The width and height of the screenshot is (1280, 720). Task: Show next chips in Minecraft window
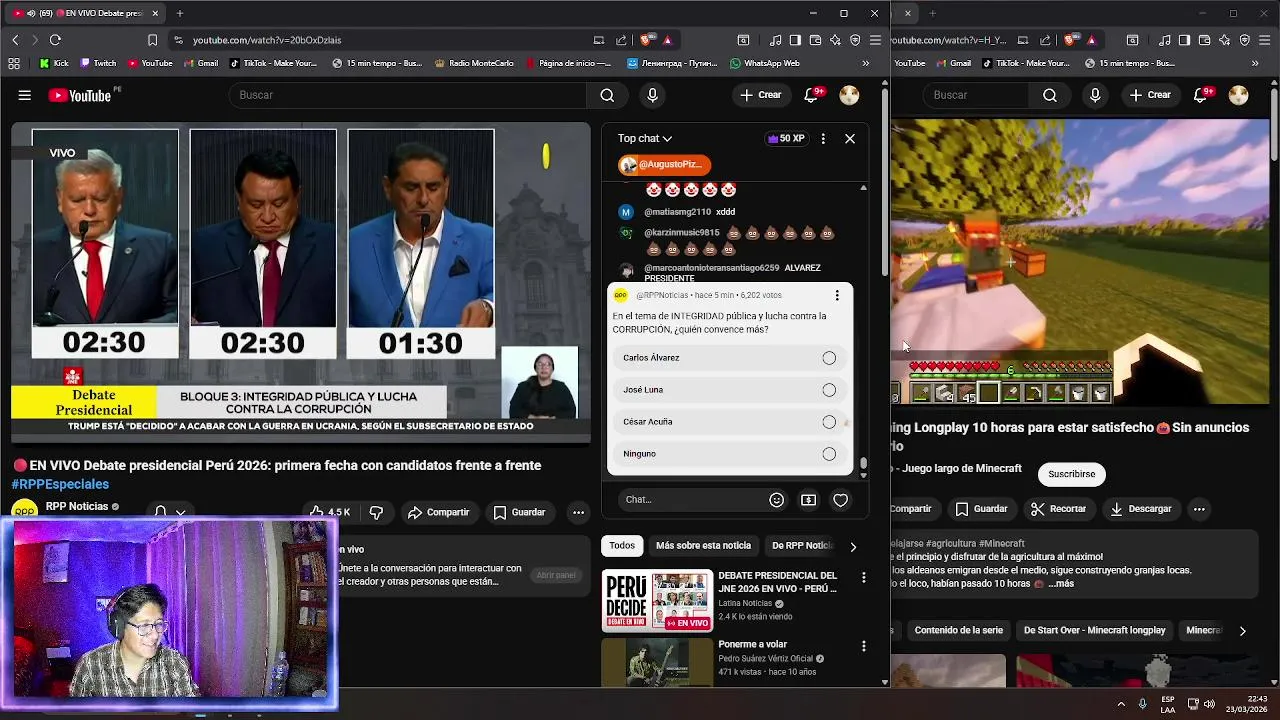pyautogui.click(x=1242, y=631)
